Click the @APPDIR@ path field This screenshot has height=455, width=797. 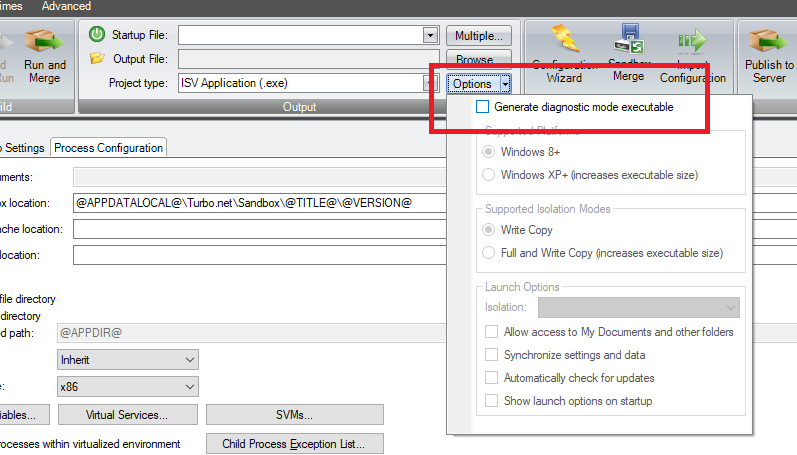(x=252, y=333)
